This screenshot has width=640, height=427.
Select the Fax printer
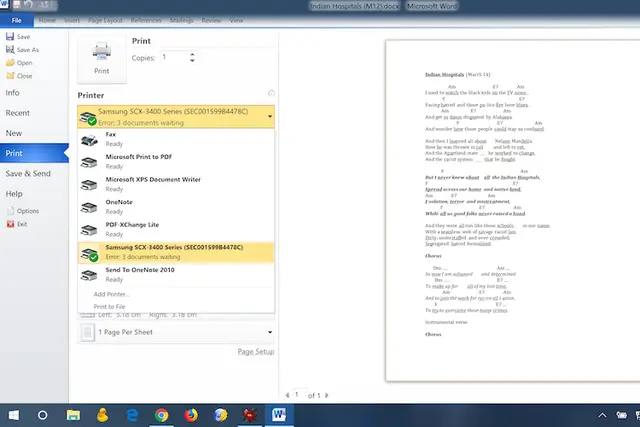[x=176, y=139]
